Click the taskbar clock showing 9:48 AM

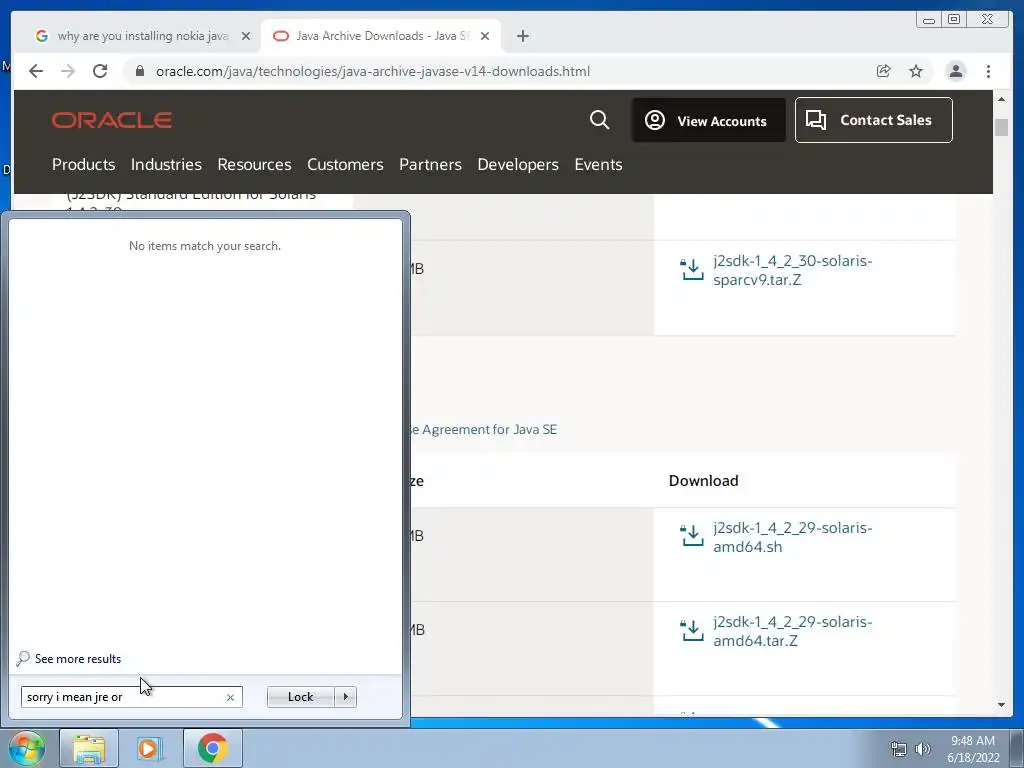(x=973, y=749)
